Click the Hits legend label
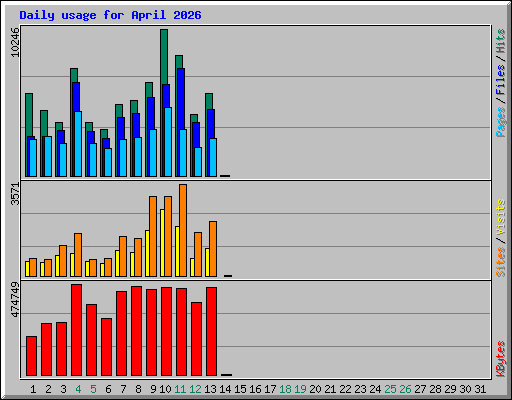This screenshot has width=512, height=400. [501, 41]
